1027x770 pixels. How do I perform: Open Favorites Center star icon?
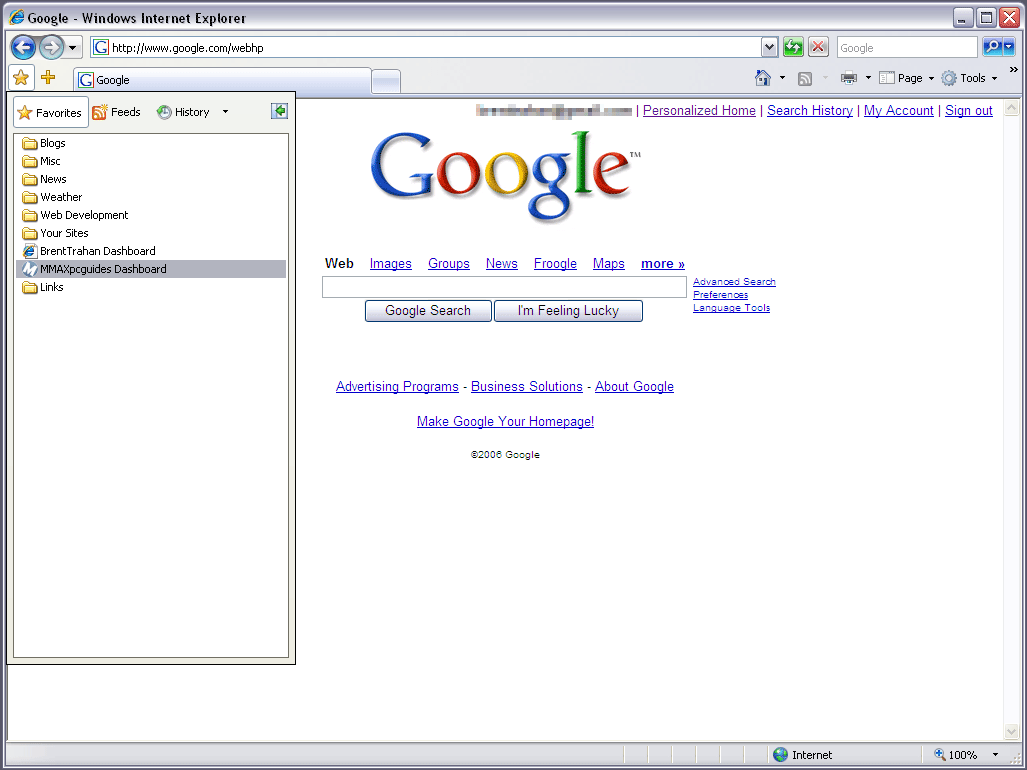(21, 78)
